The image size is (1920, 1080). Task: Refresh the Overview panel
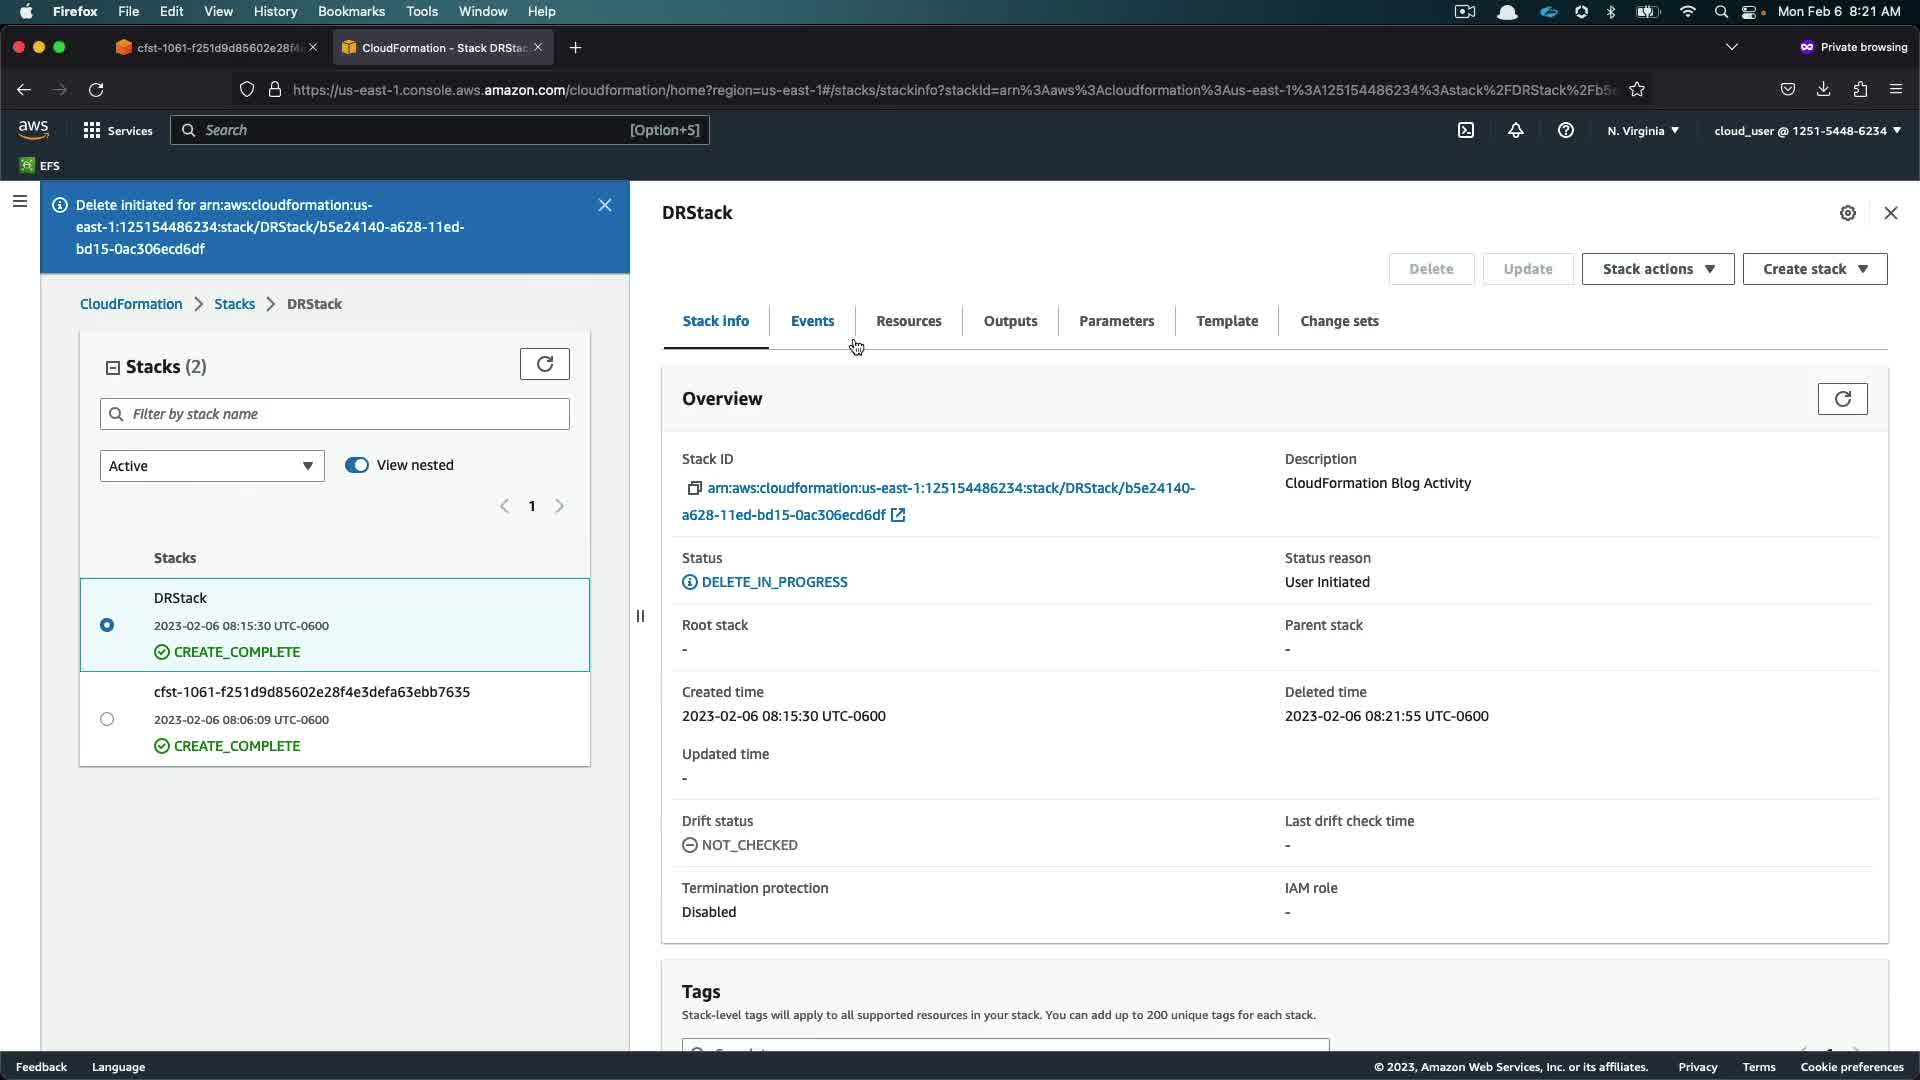pyautogui.click(x=1842, y=399)
